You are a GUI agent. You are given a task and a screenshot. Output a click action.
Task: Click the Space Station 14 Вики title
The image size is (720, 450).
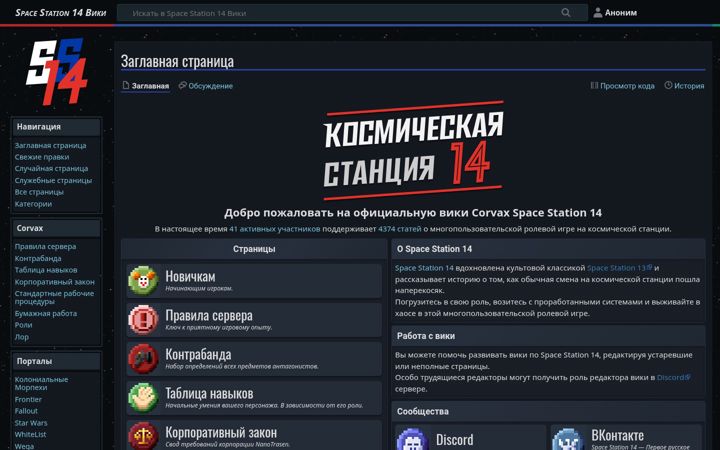click(61, 13)
